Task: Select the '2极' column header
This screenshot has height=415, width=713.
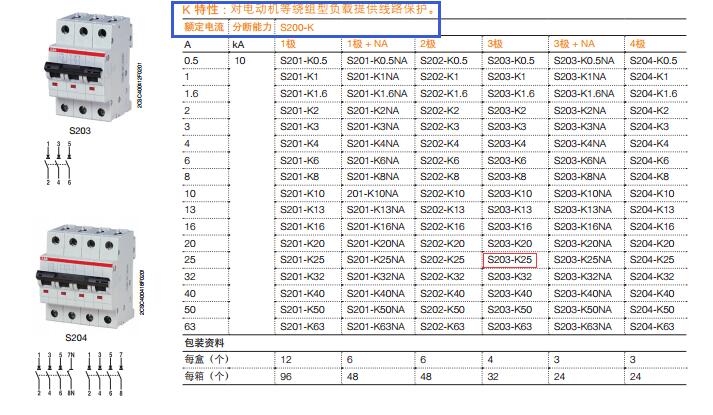Action: point(428,44)
